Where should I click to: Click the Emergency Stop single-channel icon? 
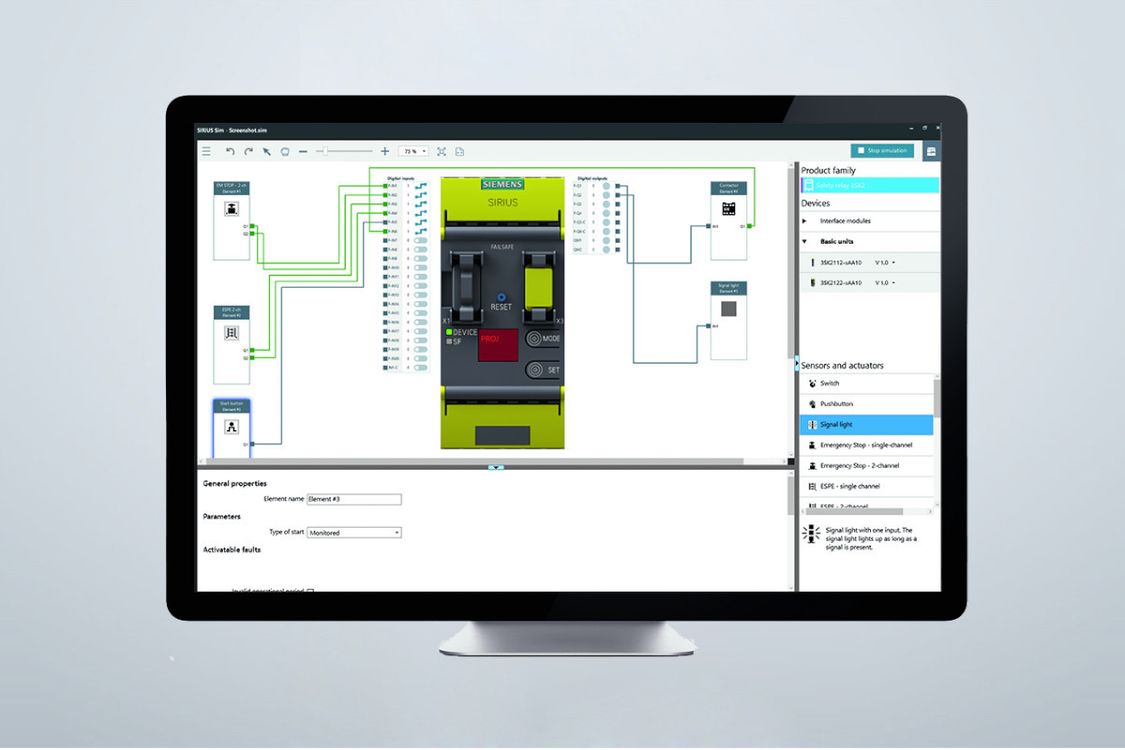tap(812, 445)
